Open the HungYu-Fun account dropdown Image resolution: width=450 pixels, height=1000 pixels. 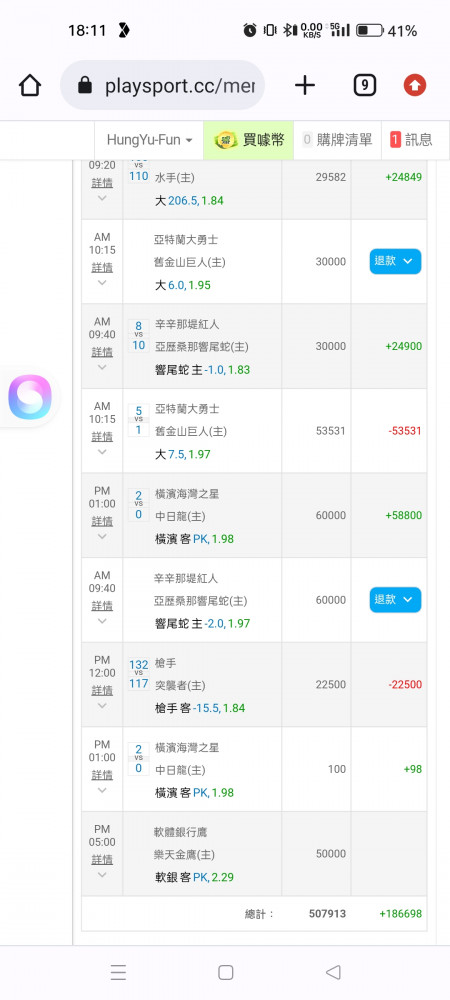point(149,140)
